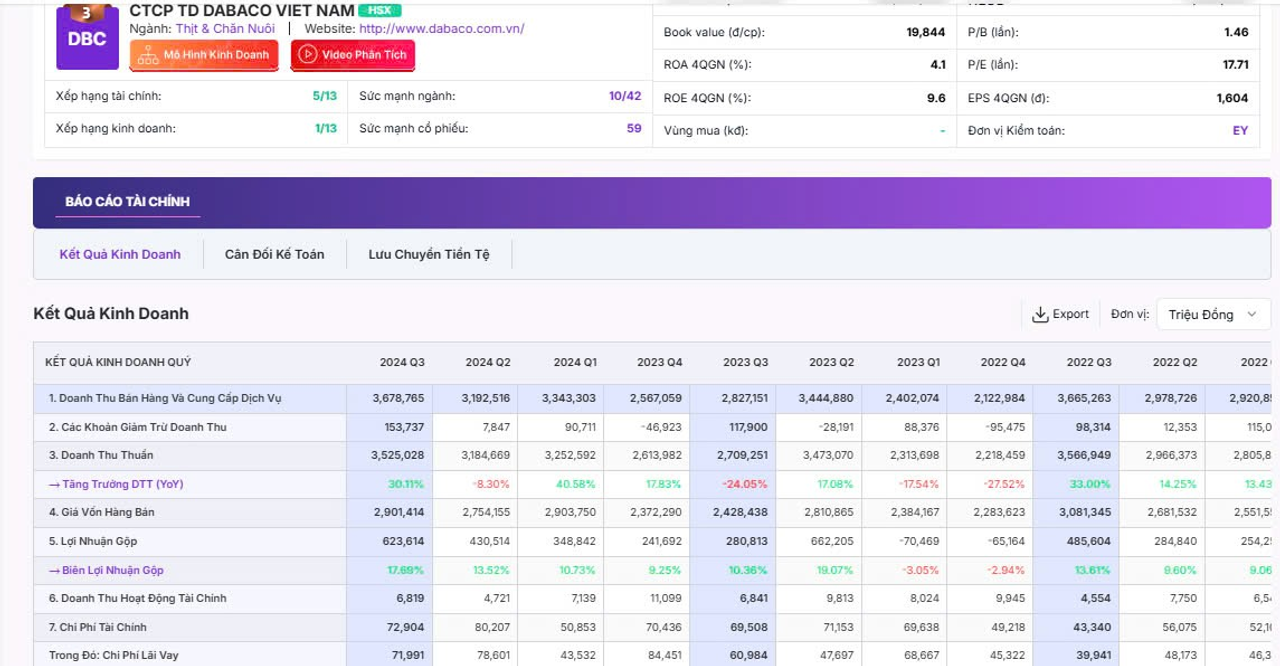Follow the Thịt & Chăn Nuôi industry link
1280x666 pixels.
pos(225,29)
